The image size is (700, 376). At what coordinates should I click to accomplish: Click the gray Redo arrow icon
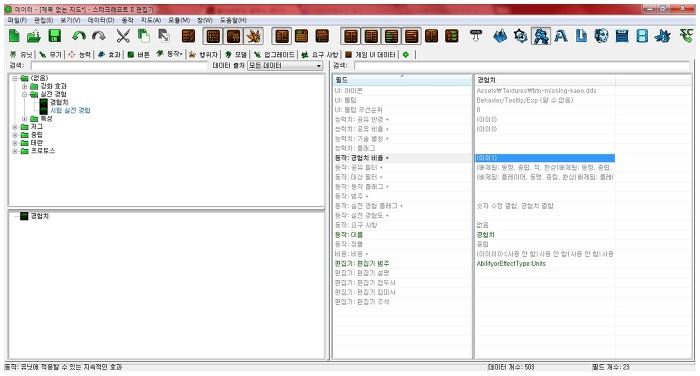pyautogui.click(x=99, y=36)
